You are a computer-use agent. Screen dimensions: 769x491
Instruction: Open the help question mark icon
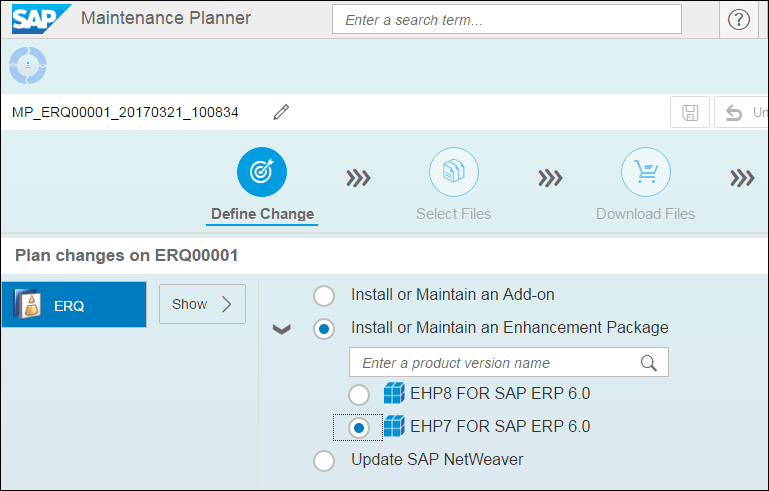[738, 20]
